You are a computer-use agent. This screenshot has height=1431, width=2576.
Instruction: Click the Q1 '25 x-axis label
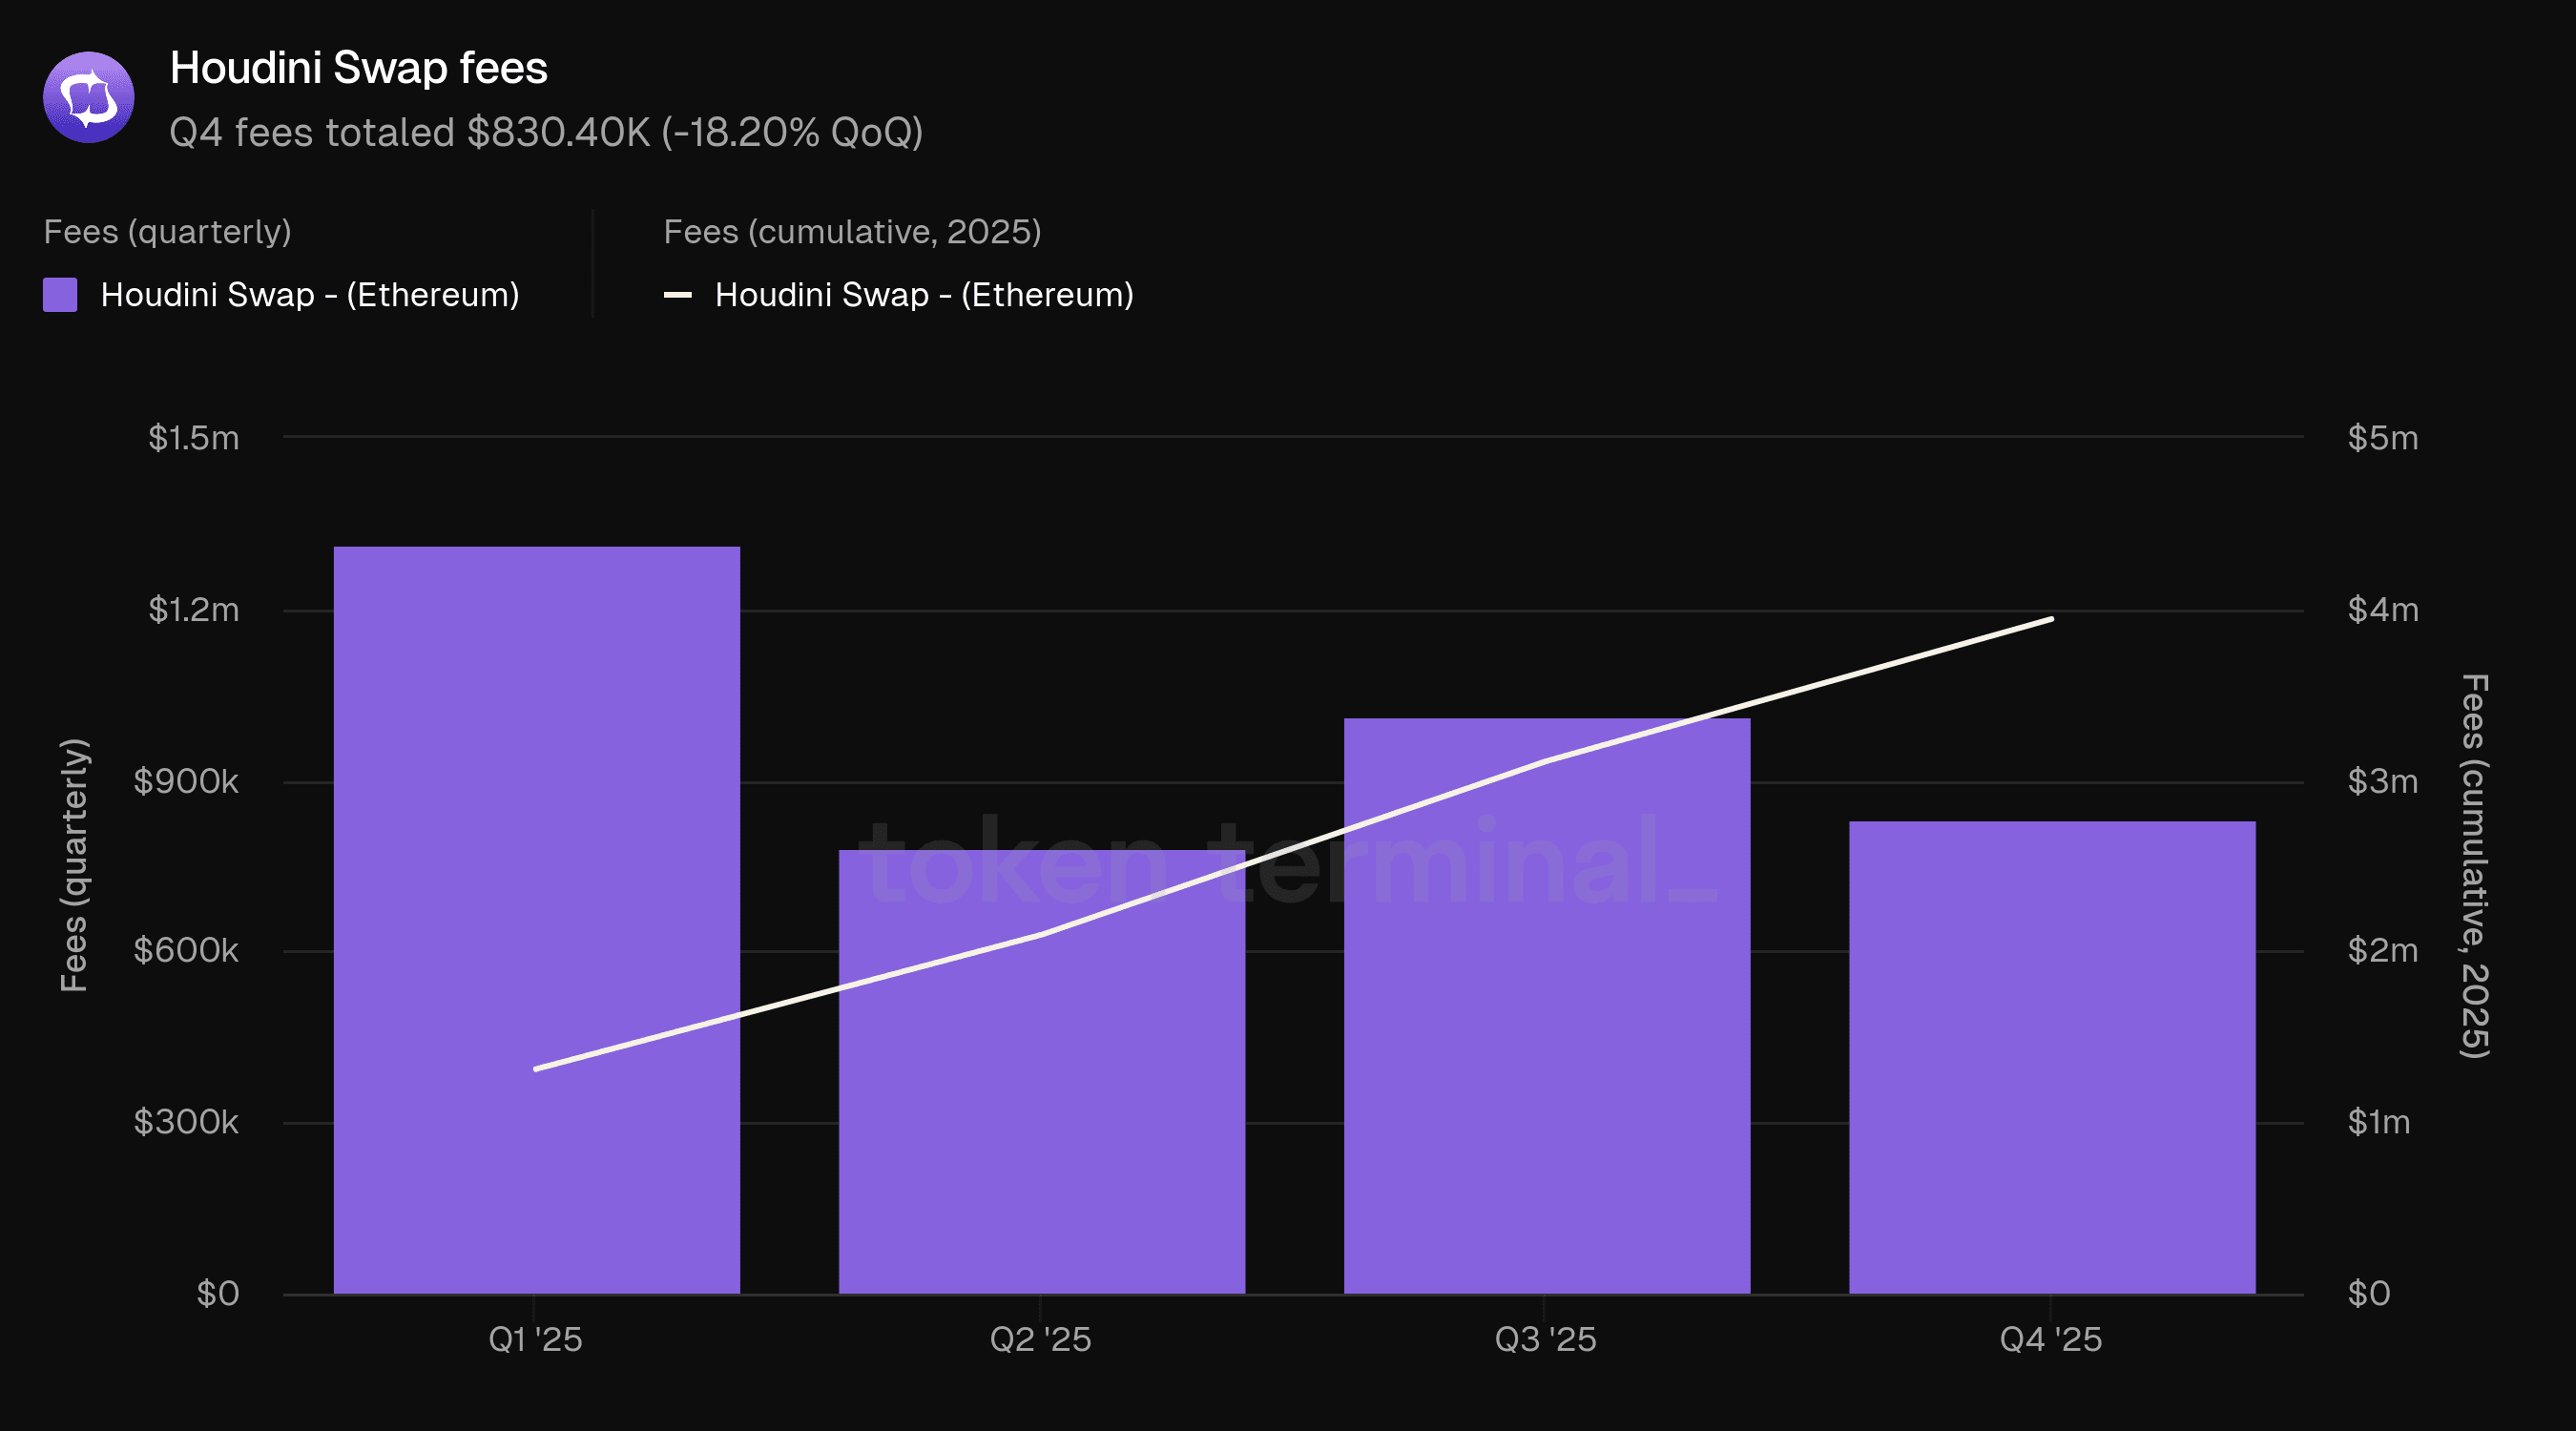point(535,1339)
